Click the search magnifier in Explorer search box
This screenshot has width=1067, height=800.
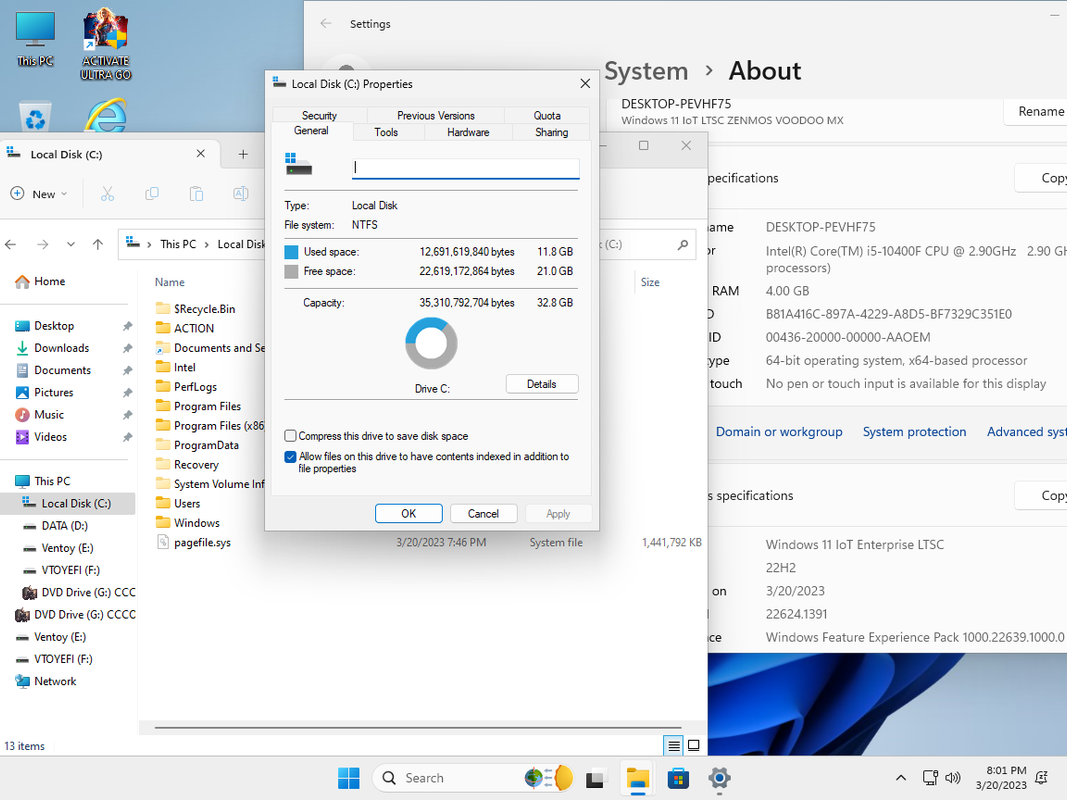(683, 244)
